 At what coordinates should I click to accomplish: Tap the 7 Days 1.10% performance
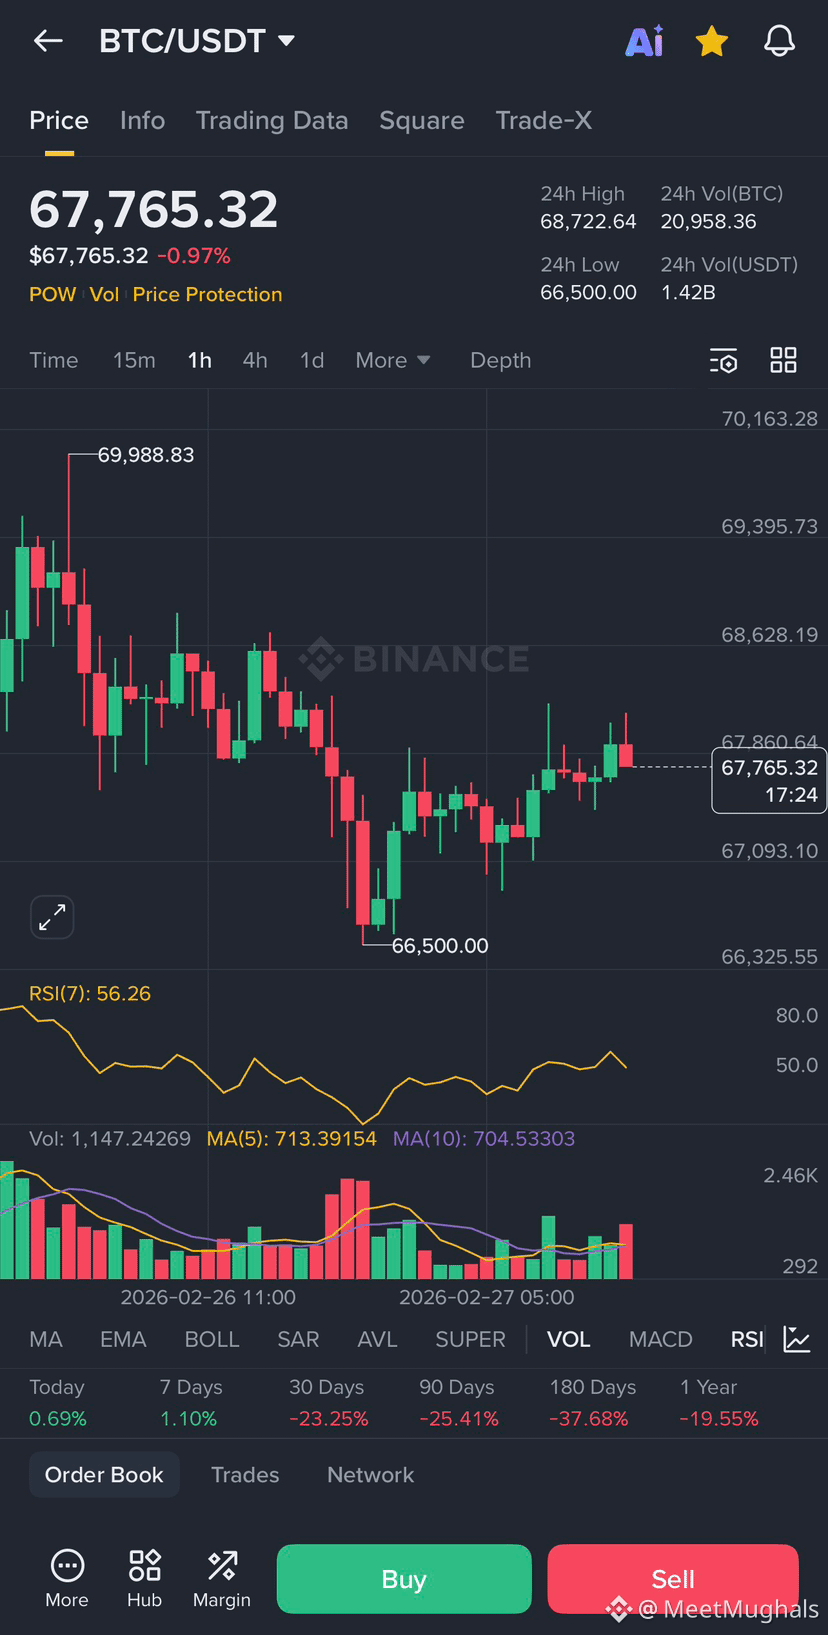pyautogui.click(x=191, y=1403)
